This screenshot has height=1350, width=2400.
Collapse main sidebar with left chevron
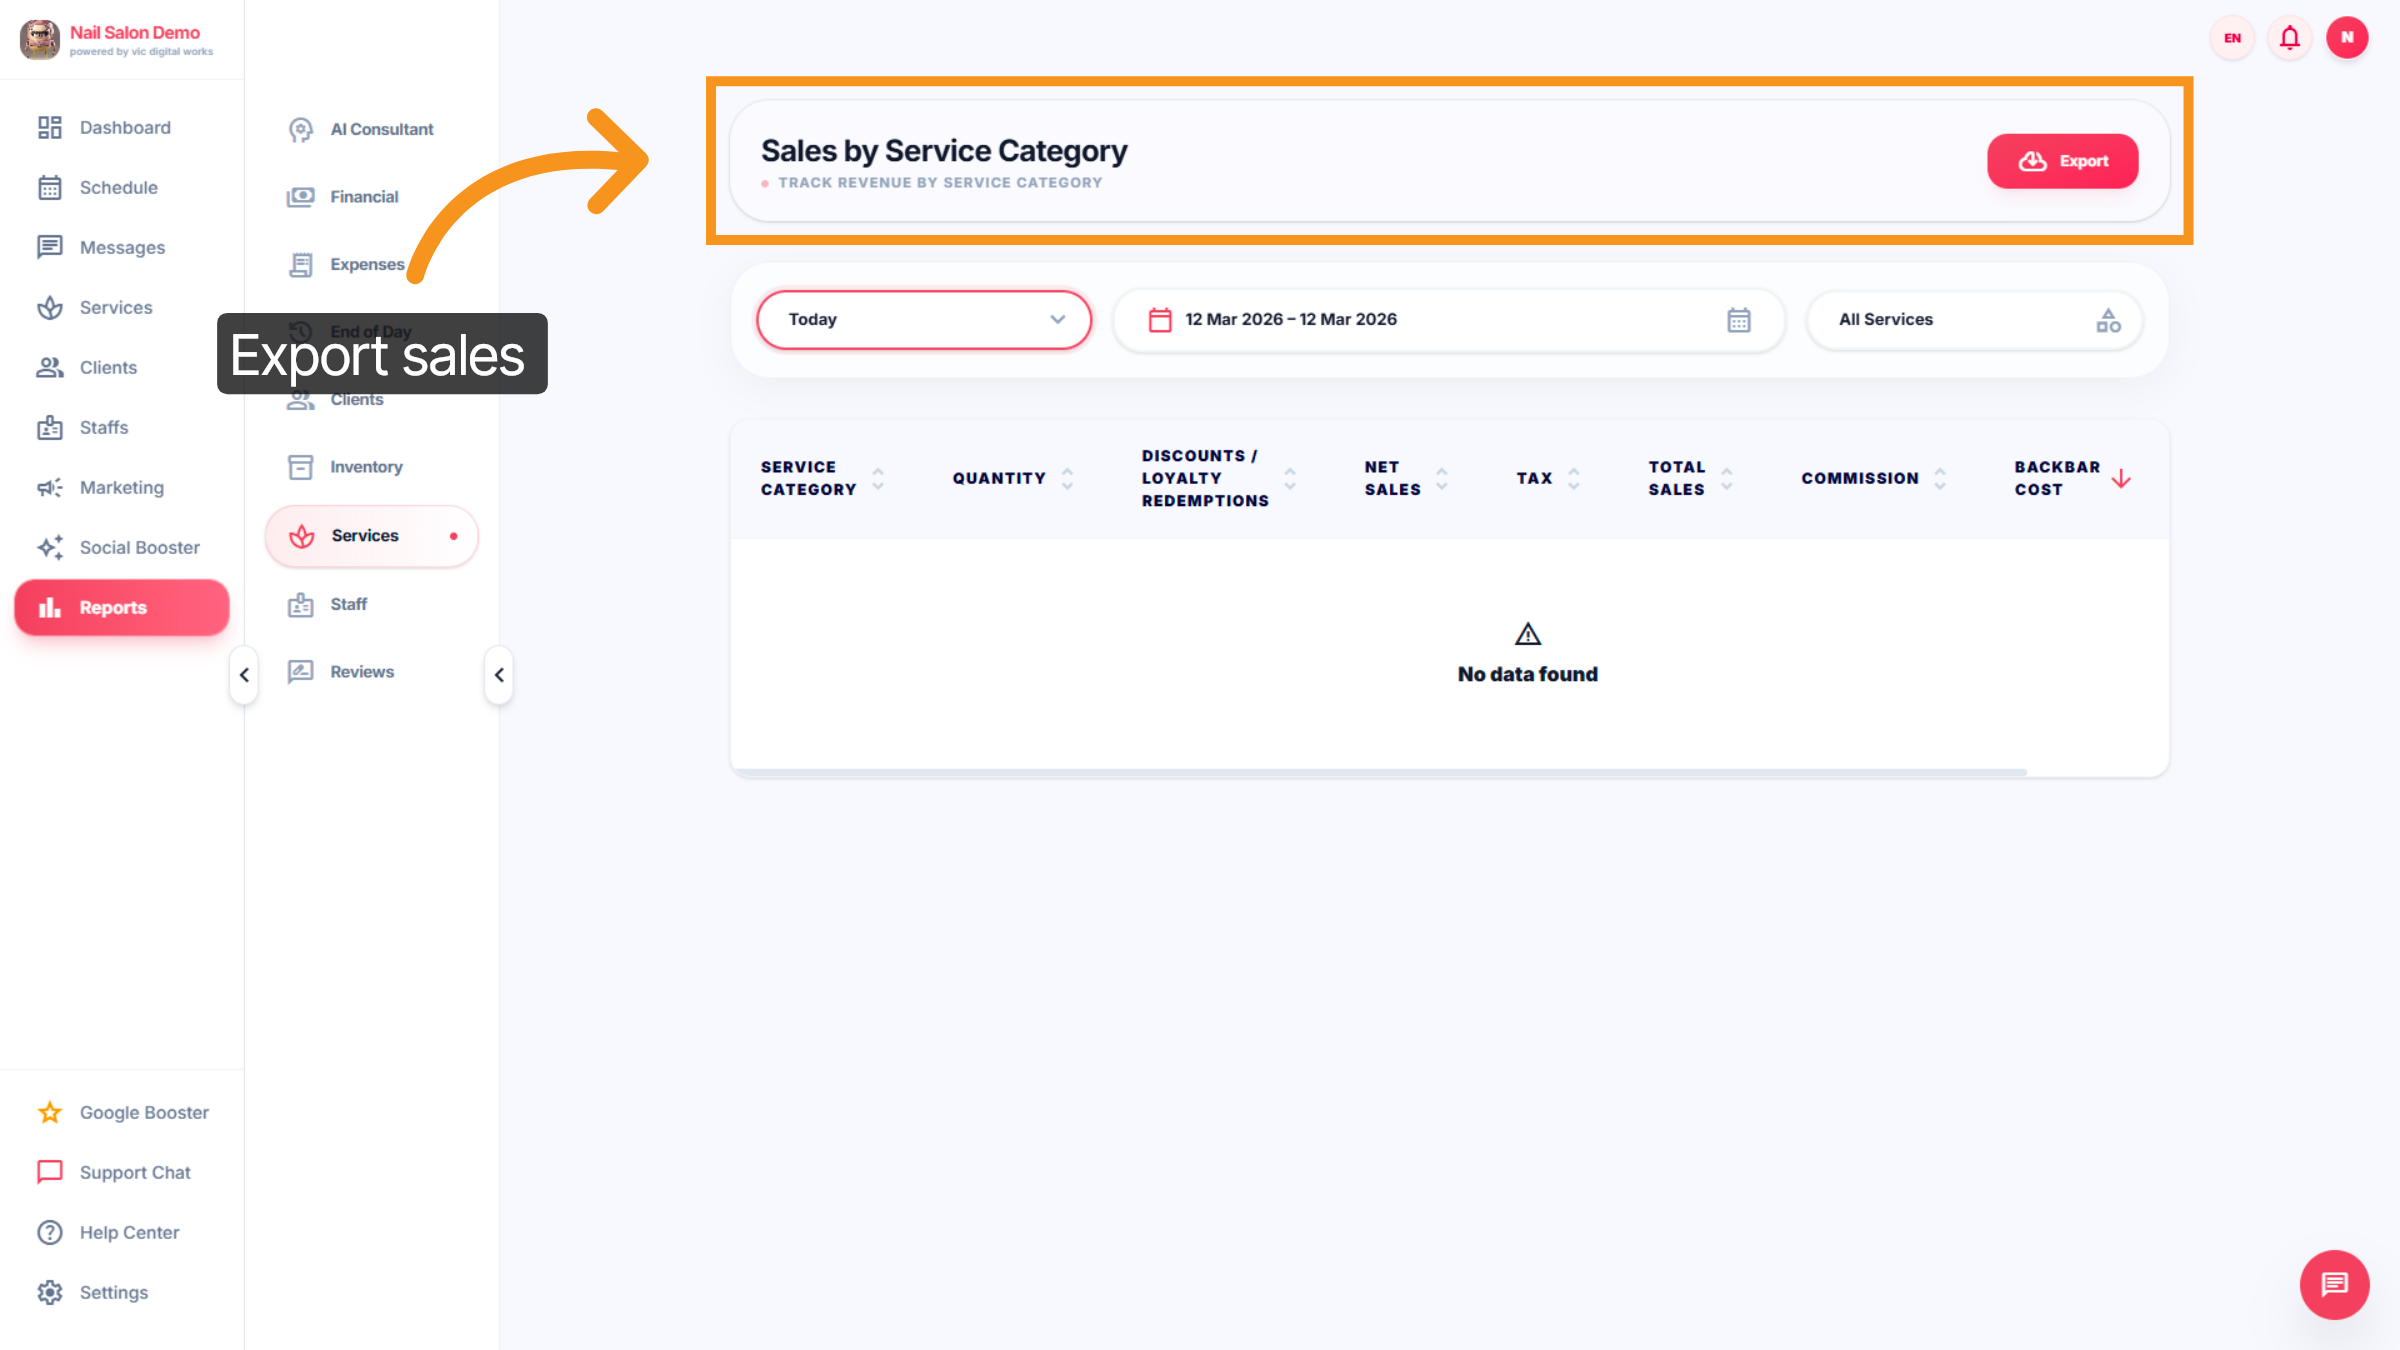(244, 675)
